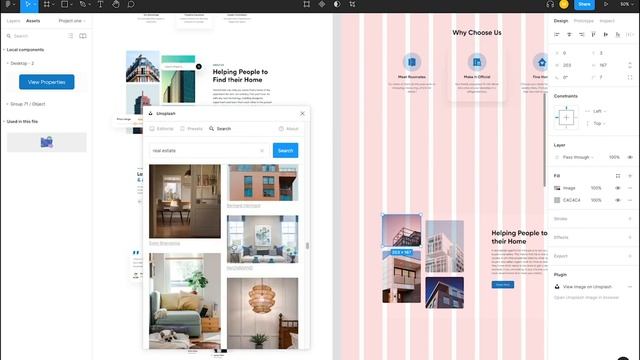Align selection to left
Screen dimensions: 640x360
[557, 35]
